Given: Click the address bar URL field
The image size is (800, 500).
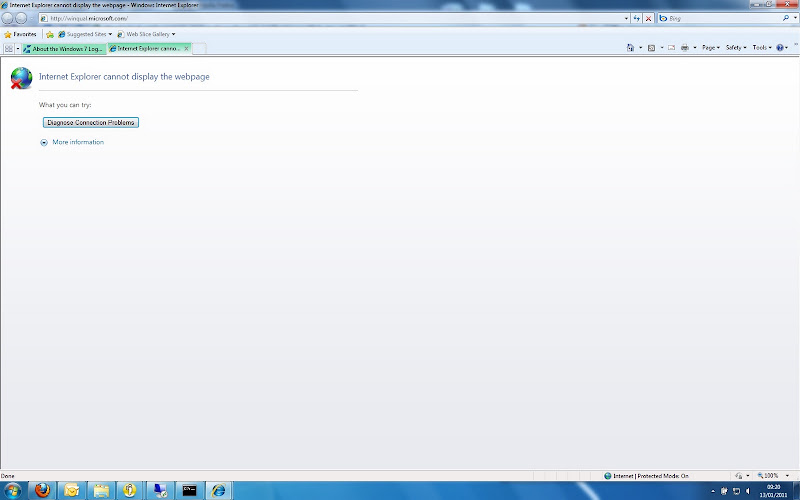Looking at the screenshot, I should (334, 18).
